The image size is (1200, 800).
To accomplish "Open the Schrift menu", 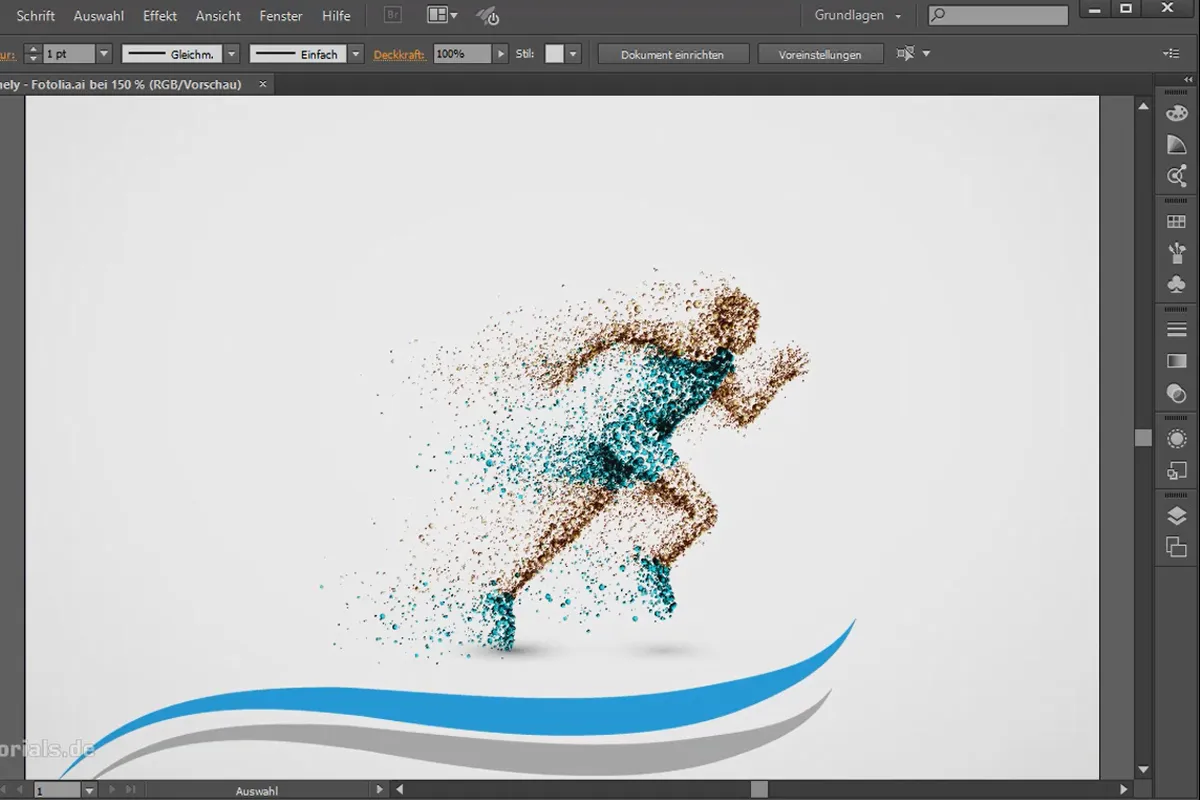I will tap(36, 16).
